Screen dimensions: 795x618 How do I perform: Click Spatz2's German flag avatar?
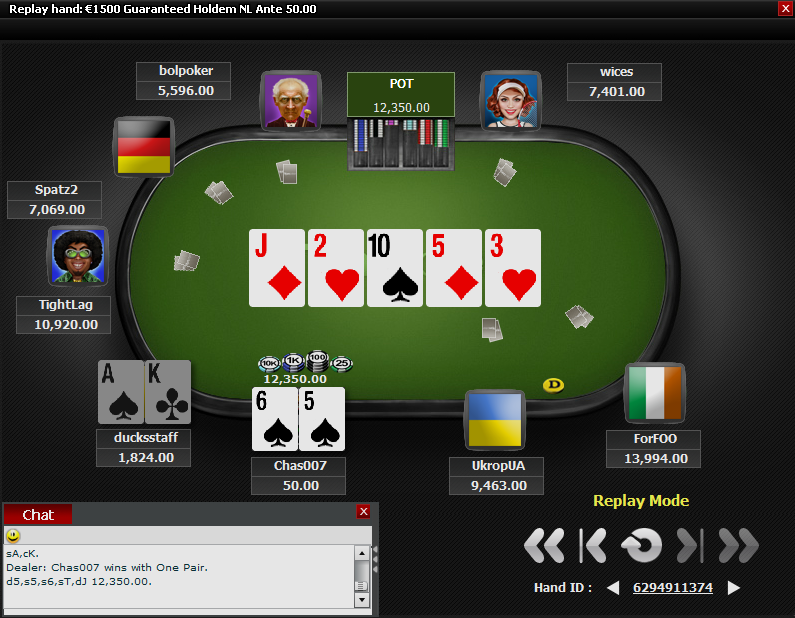pyautogui.click(x=144, y=147)
